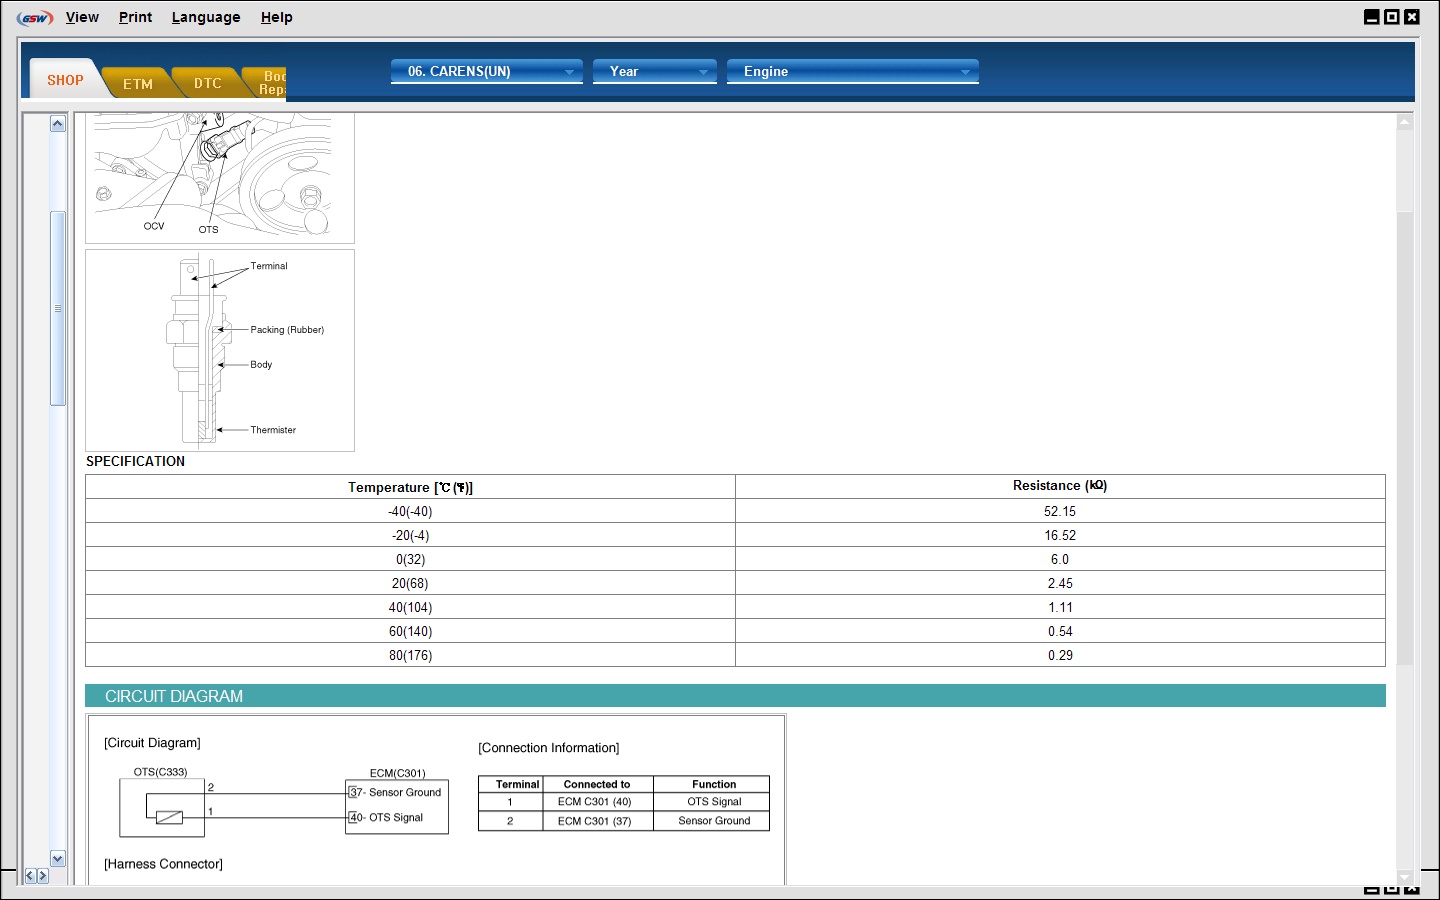Click content area scroll down arrow
Screen dimensions: 1440x900
coord(1405,876)
